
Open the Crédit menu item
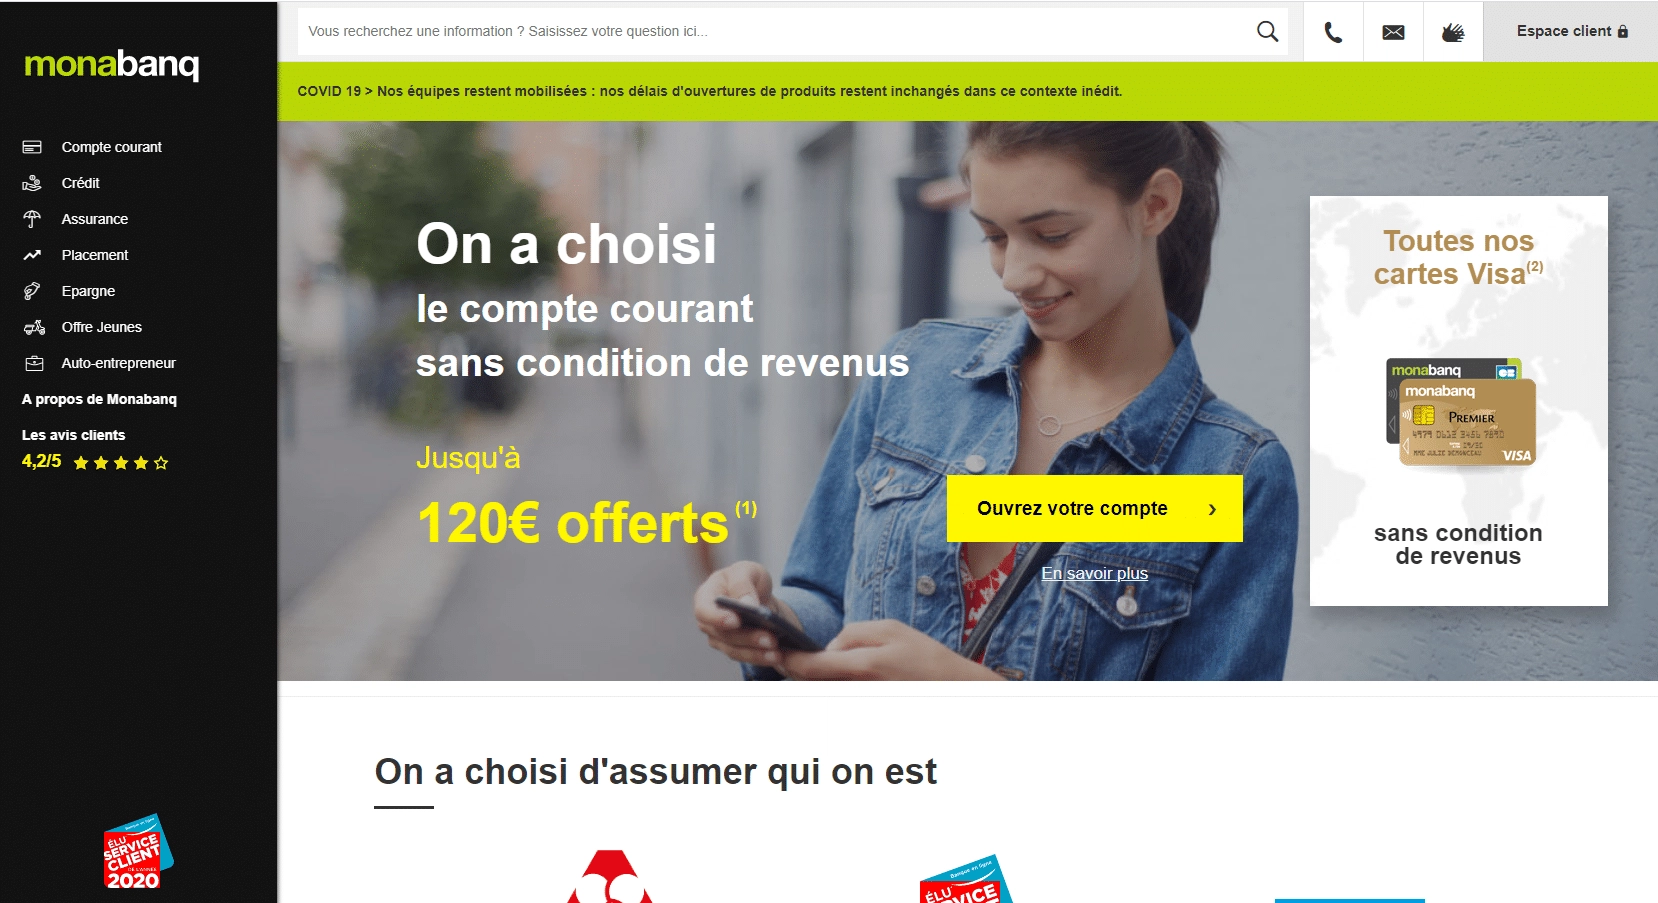point(80,183)
